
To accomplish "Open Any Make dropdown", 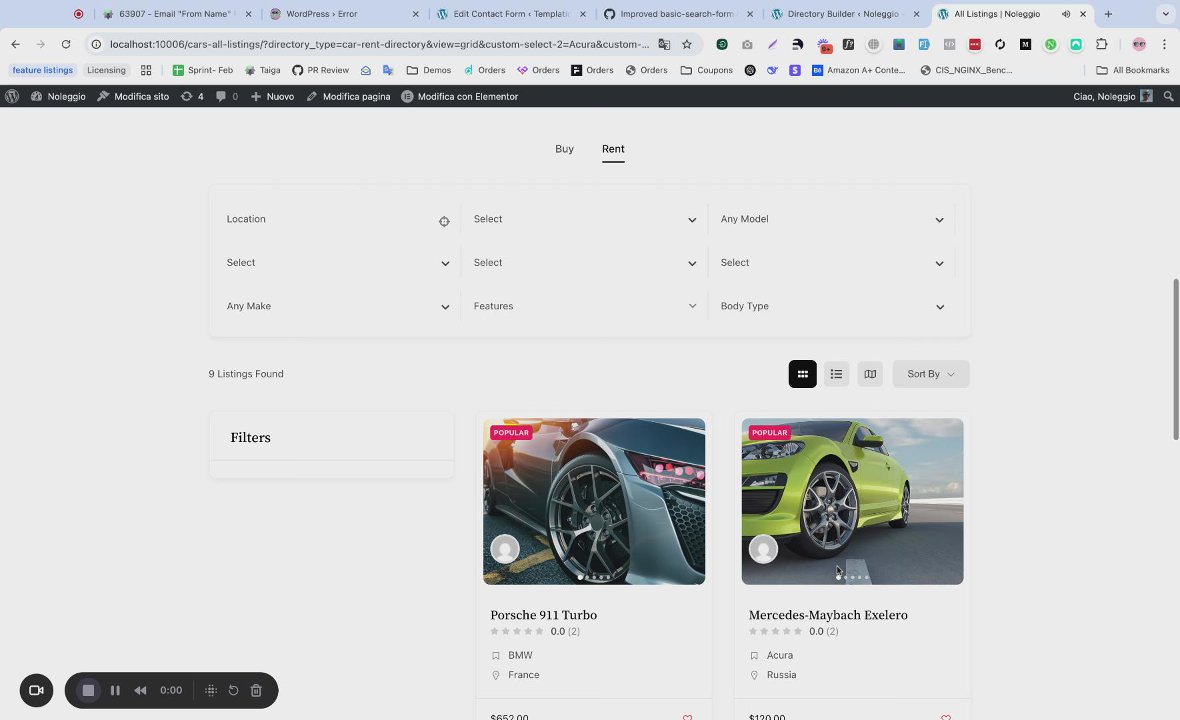I will point(337,306).
